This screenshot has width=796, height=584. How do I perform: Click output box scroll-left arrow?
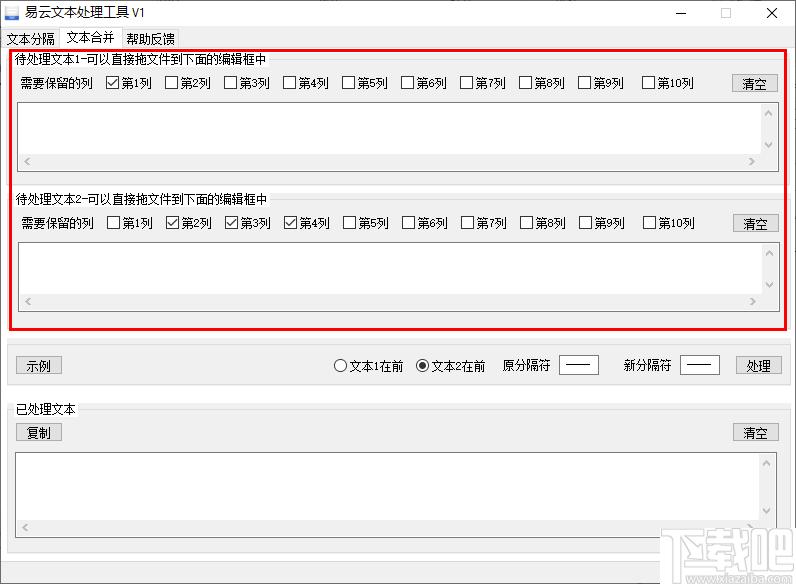[25, 528]
